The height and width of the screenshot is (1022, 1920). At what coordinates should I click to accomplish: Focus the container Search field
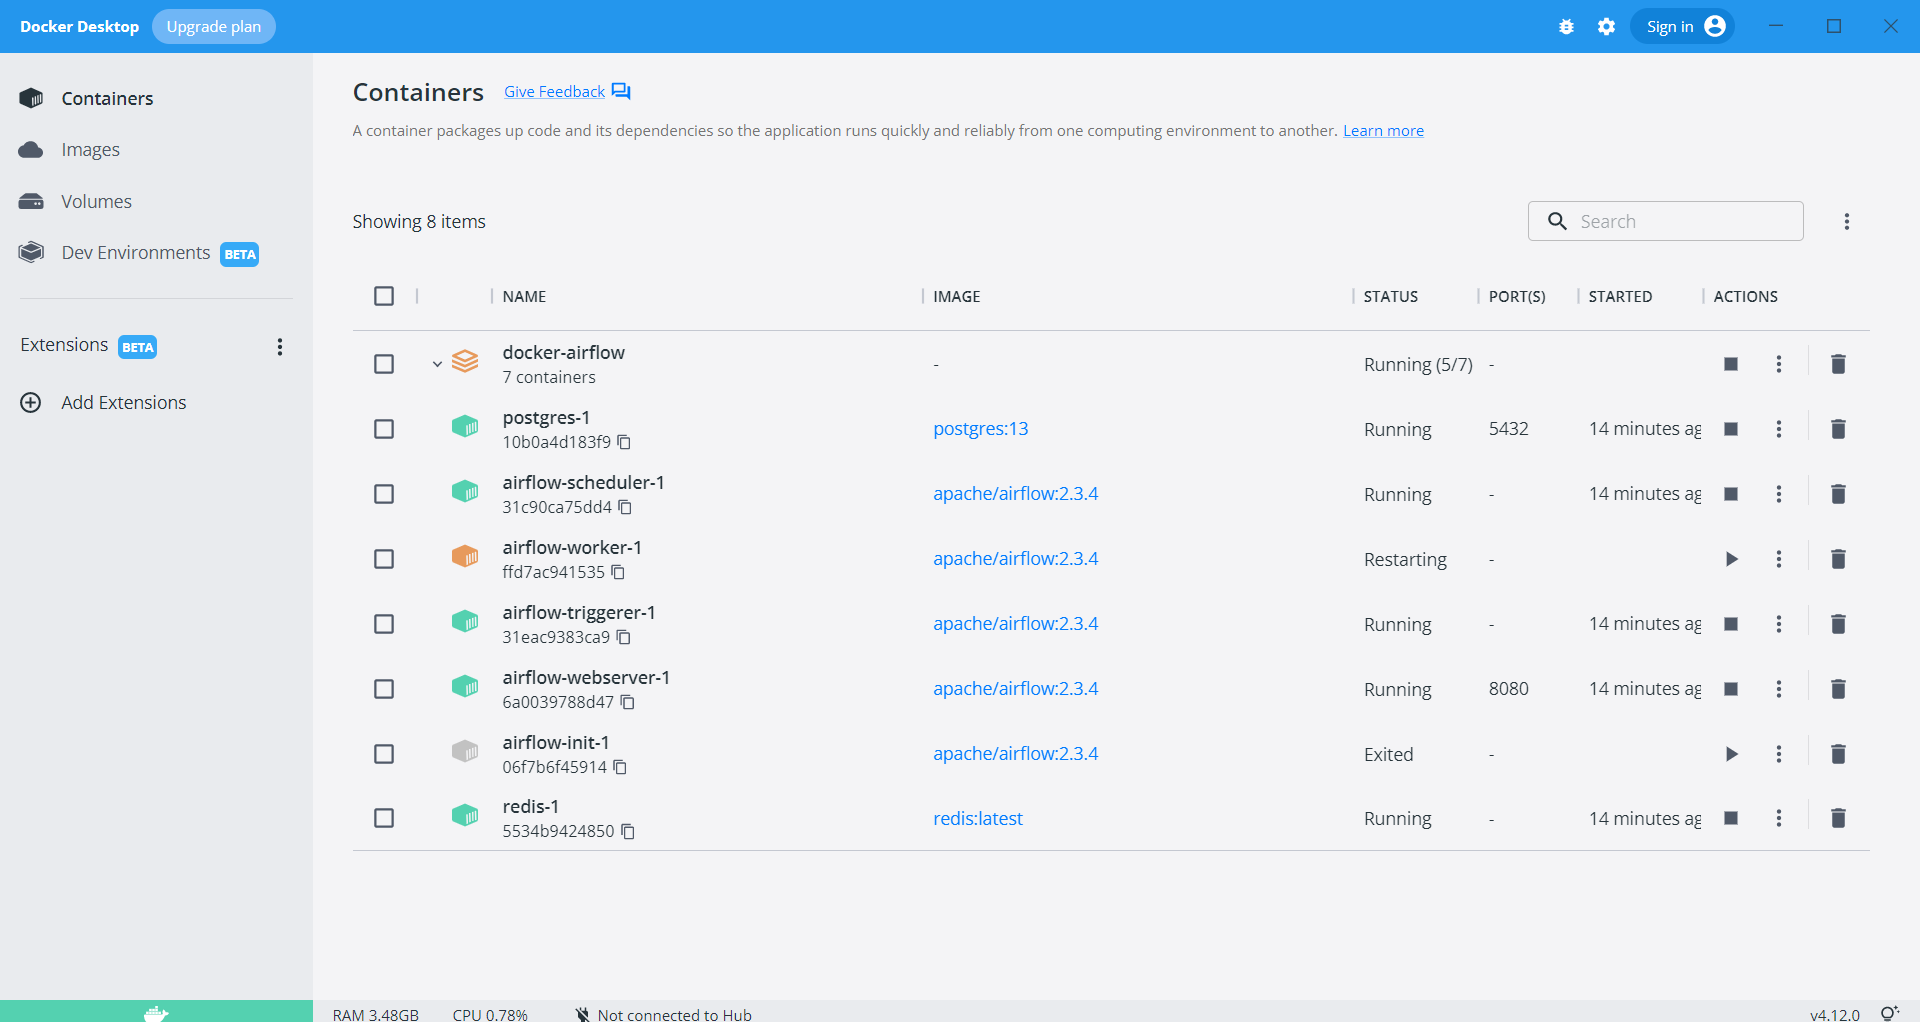pyautogui.click(x=1666, y=221)
